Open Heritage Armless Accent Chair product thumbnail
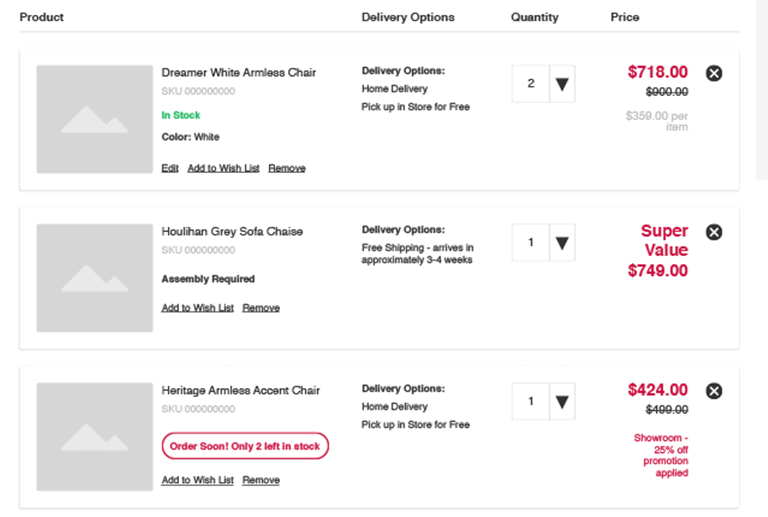This screenshot has height=517, width=768. [x=95, y=437]
